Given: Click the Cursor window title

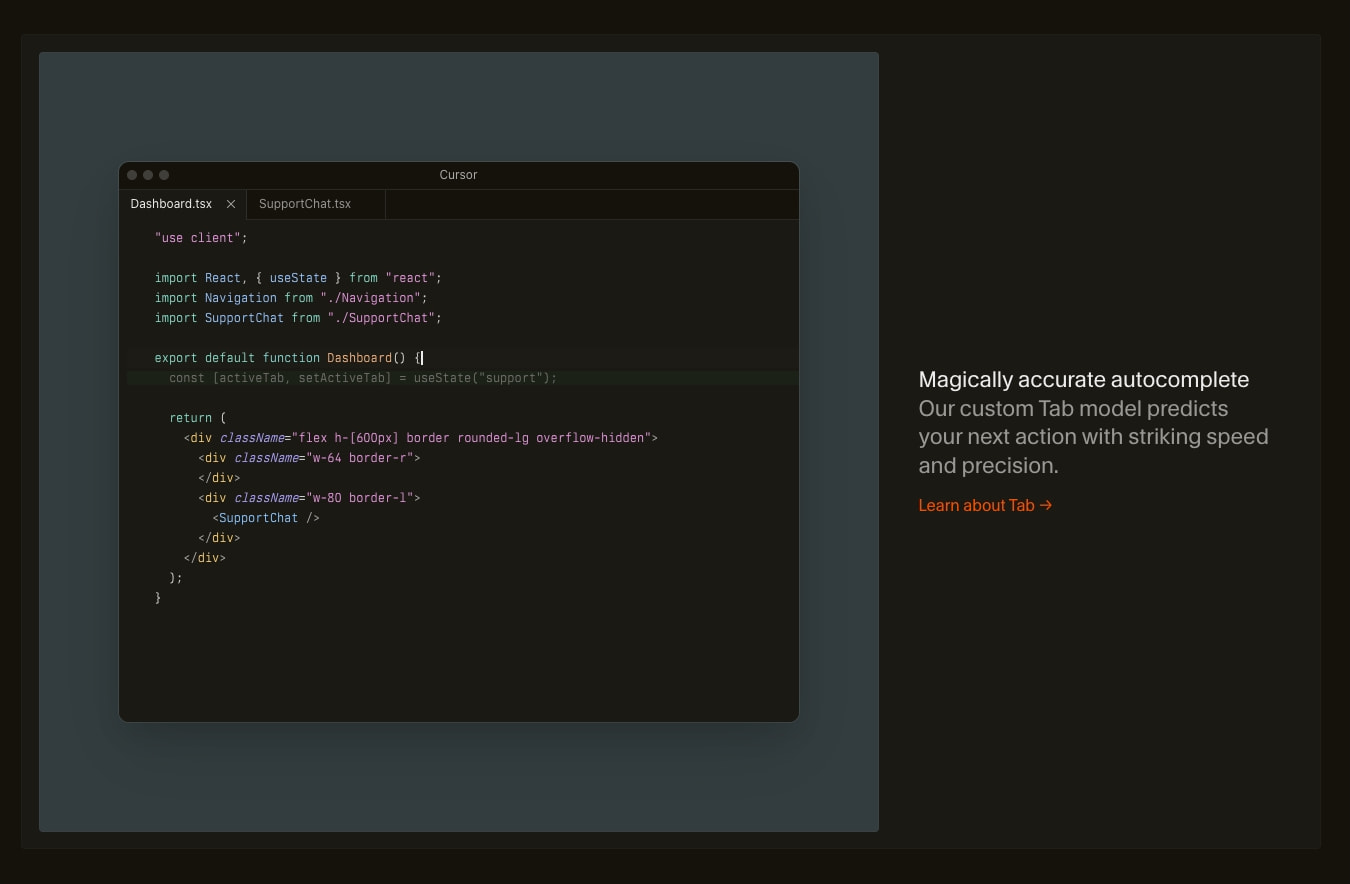Looking at the screenshot, I should pyautogui.click(x=458, y=175).
